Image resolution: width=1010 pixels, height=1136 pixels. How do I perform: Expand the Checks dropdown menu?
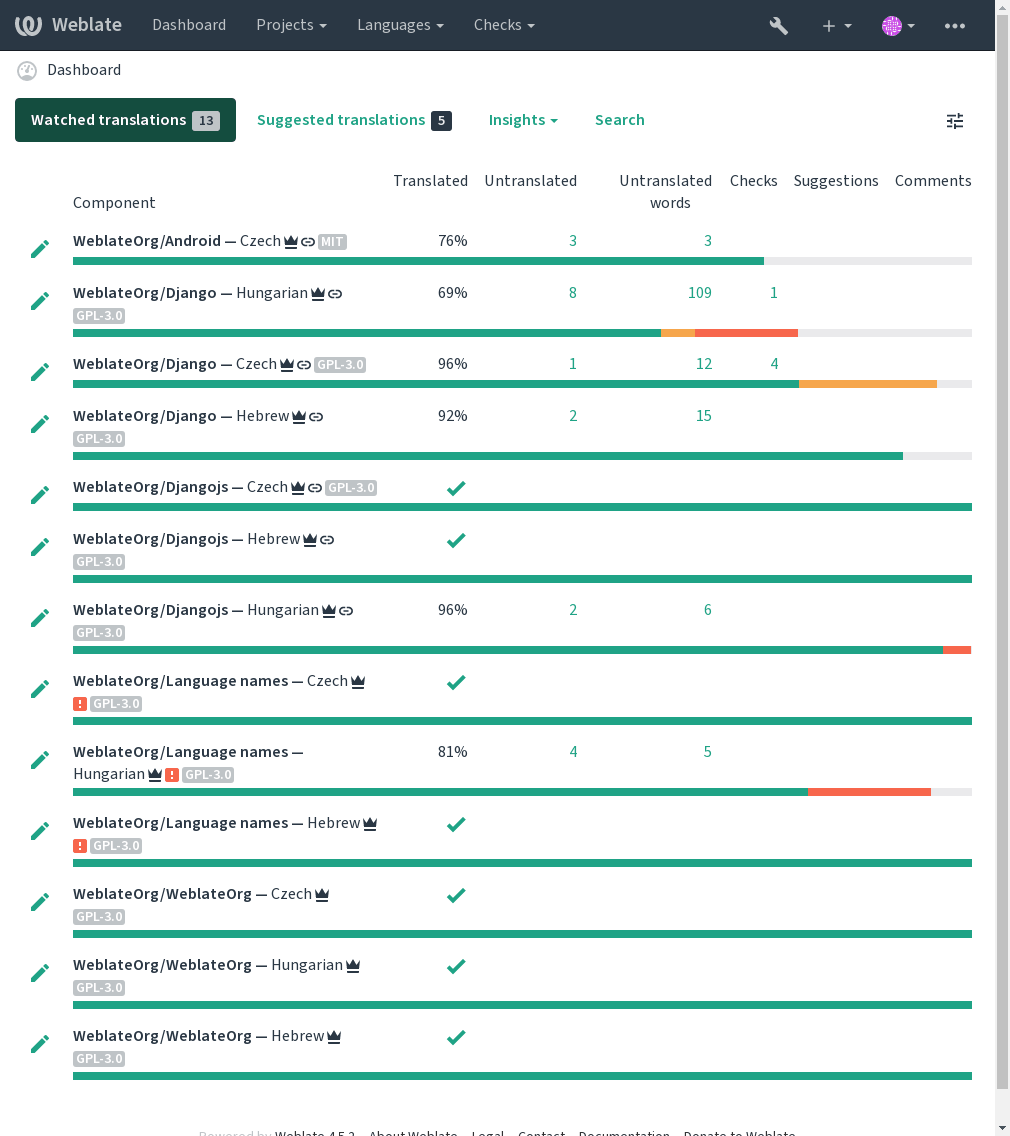point(504,25)
